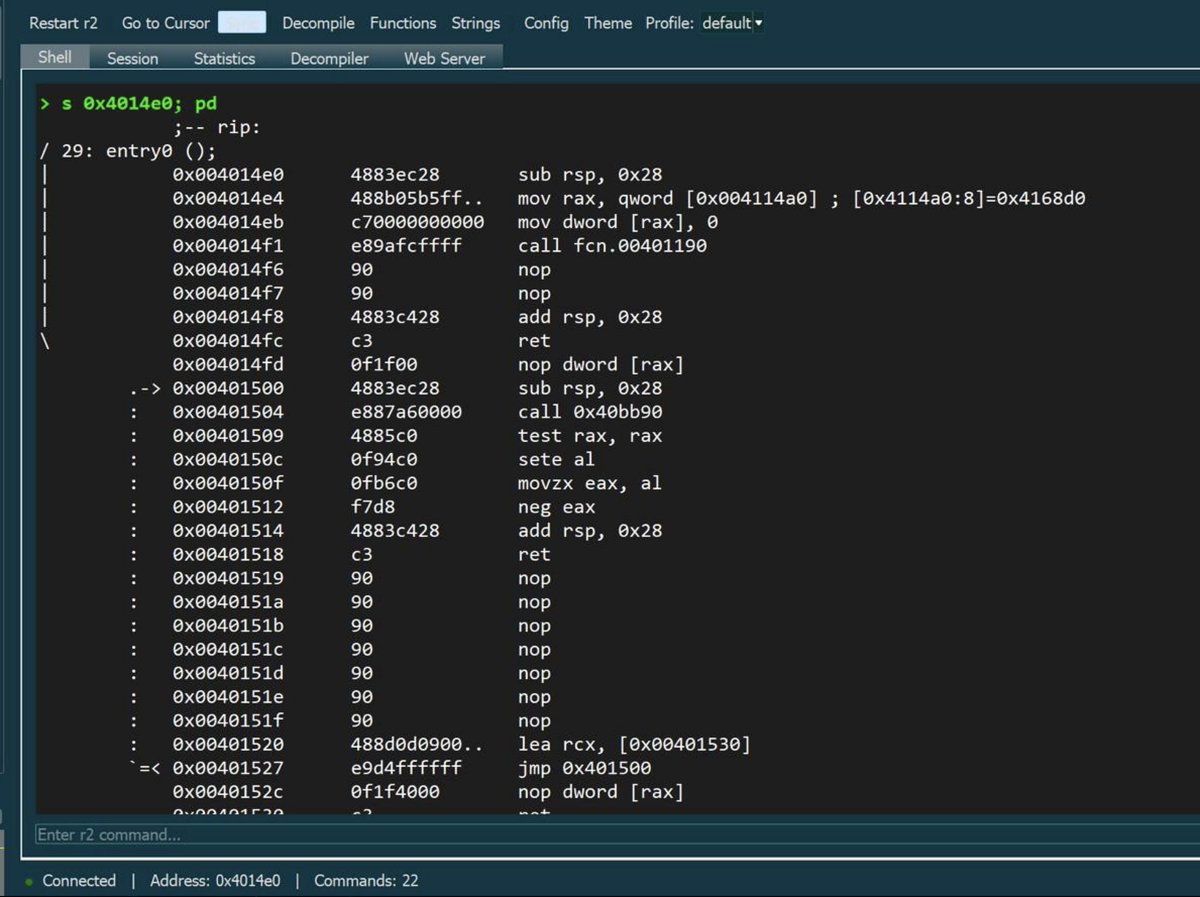Click the Address 0x4014e0 status text
The image size is (1200, 897).
point(215,881)
